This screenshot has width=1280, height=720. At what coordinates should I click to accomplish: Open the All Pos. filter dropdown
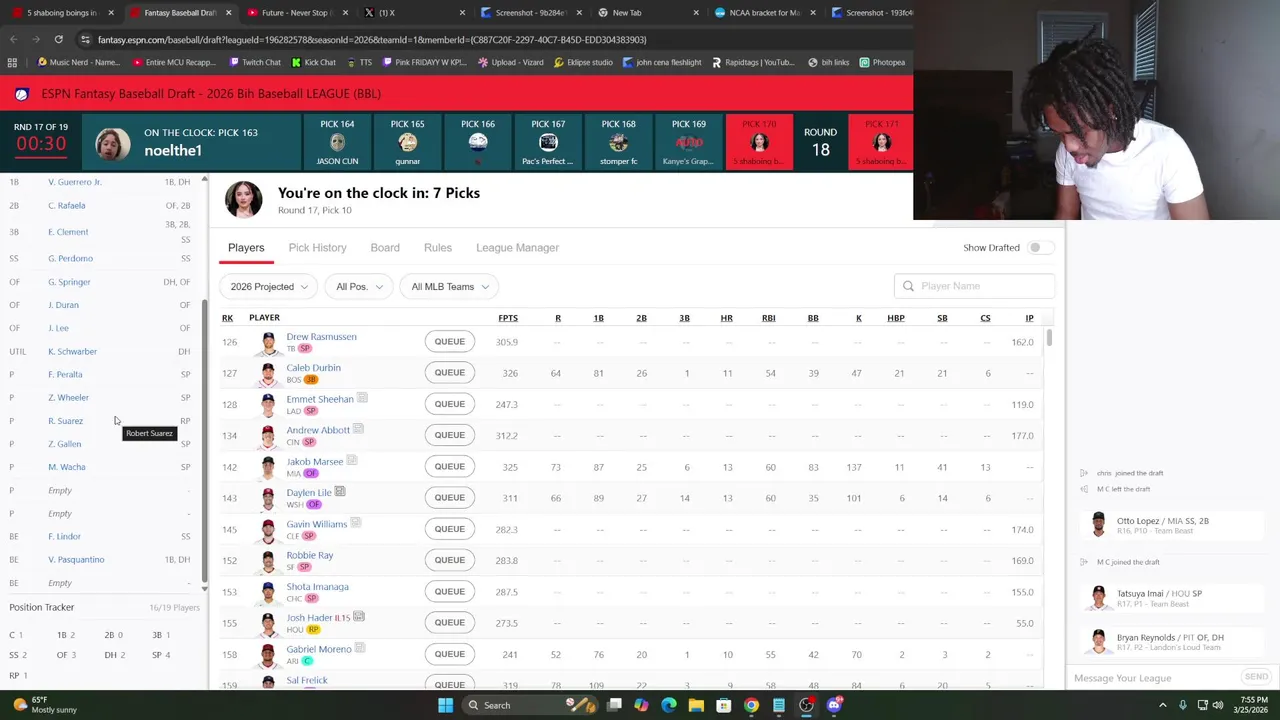[359, 287]
